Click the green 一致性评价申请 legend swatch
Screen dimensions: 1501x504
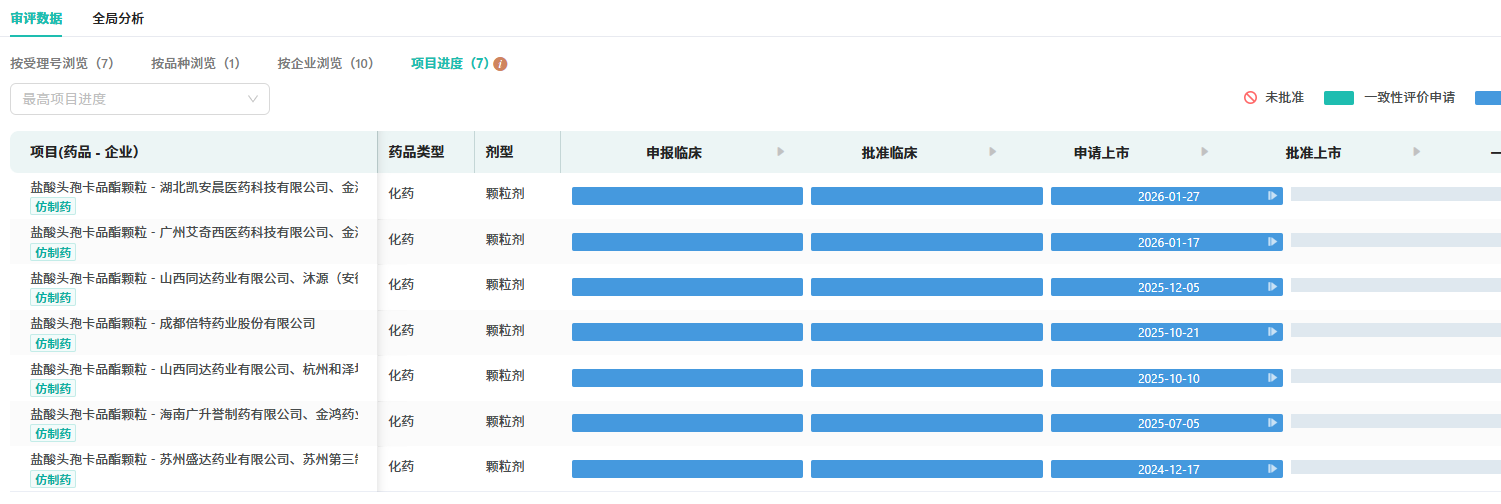click(x=1339, y=98)
